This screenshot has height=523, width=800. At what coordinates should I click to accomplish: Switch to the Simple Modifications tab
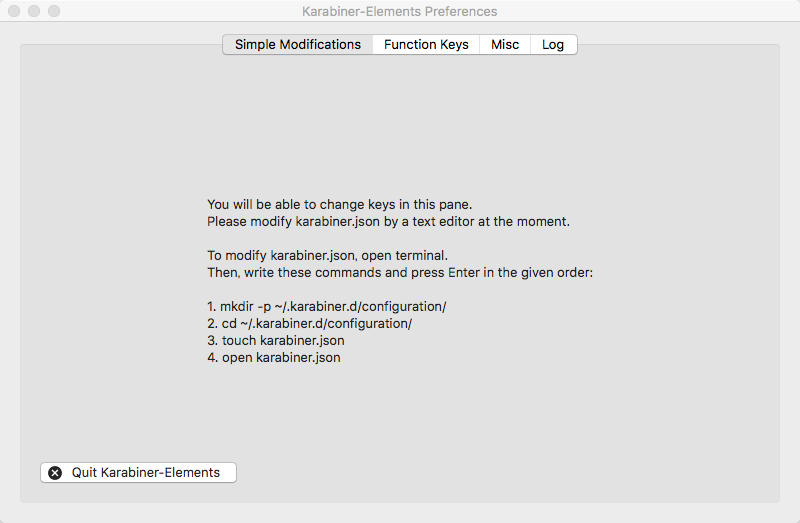coord(298,44)
